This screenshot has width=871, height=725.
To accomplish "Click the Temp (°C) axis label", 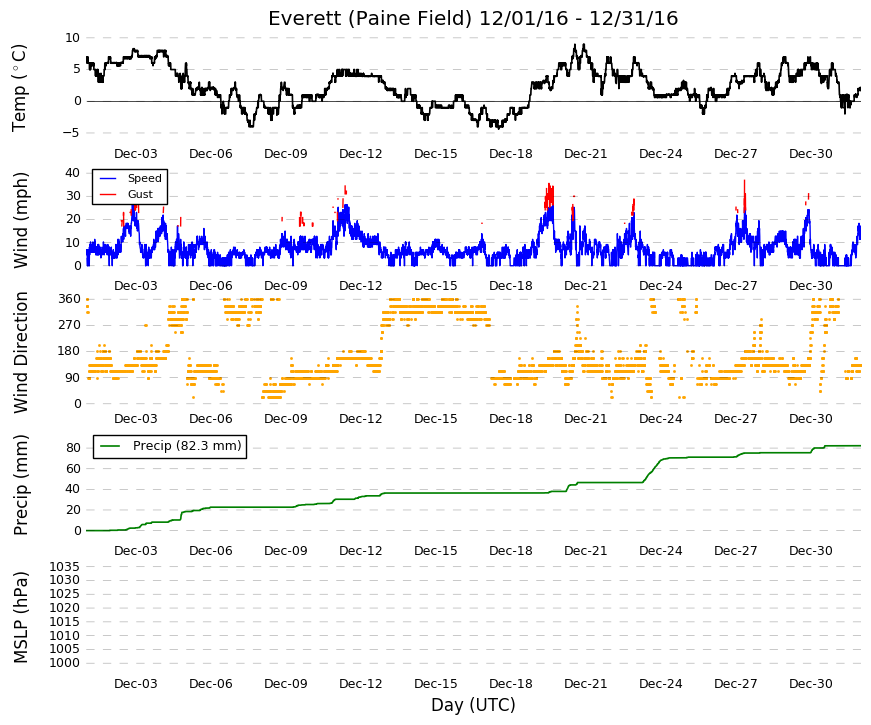I will (19, 88).
